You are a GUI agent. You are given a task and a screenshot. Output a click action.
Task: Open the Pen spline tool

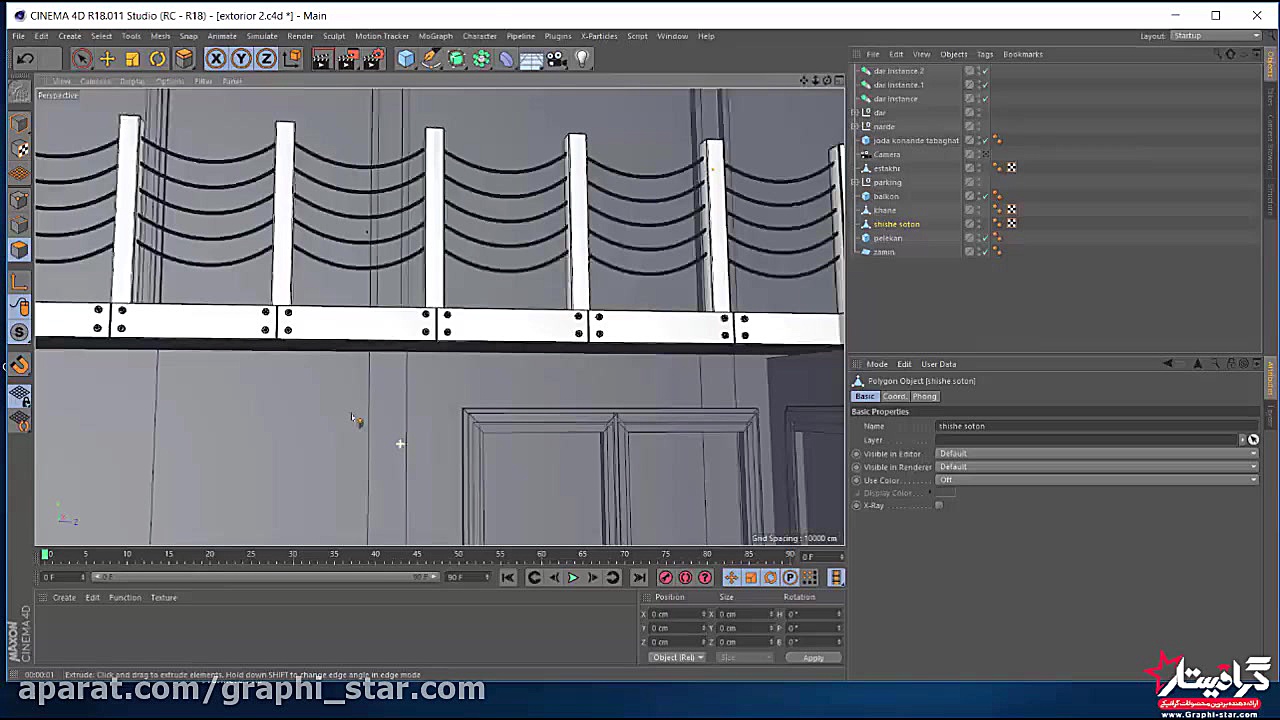point(431,59)
